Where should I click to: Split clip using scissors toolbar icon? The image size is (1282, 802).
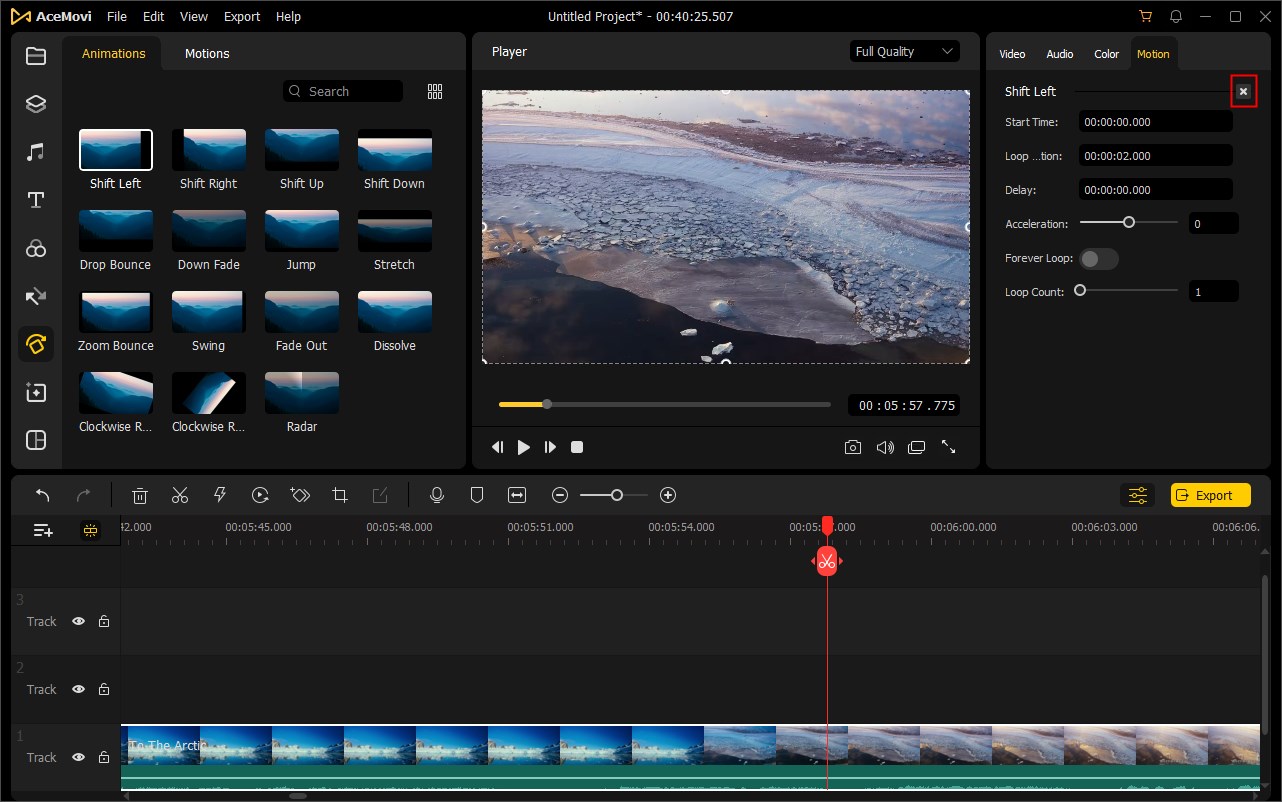[180, 495]
